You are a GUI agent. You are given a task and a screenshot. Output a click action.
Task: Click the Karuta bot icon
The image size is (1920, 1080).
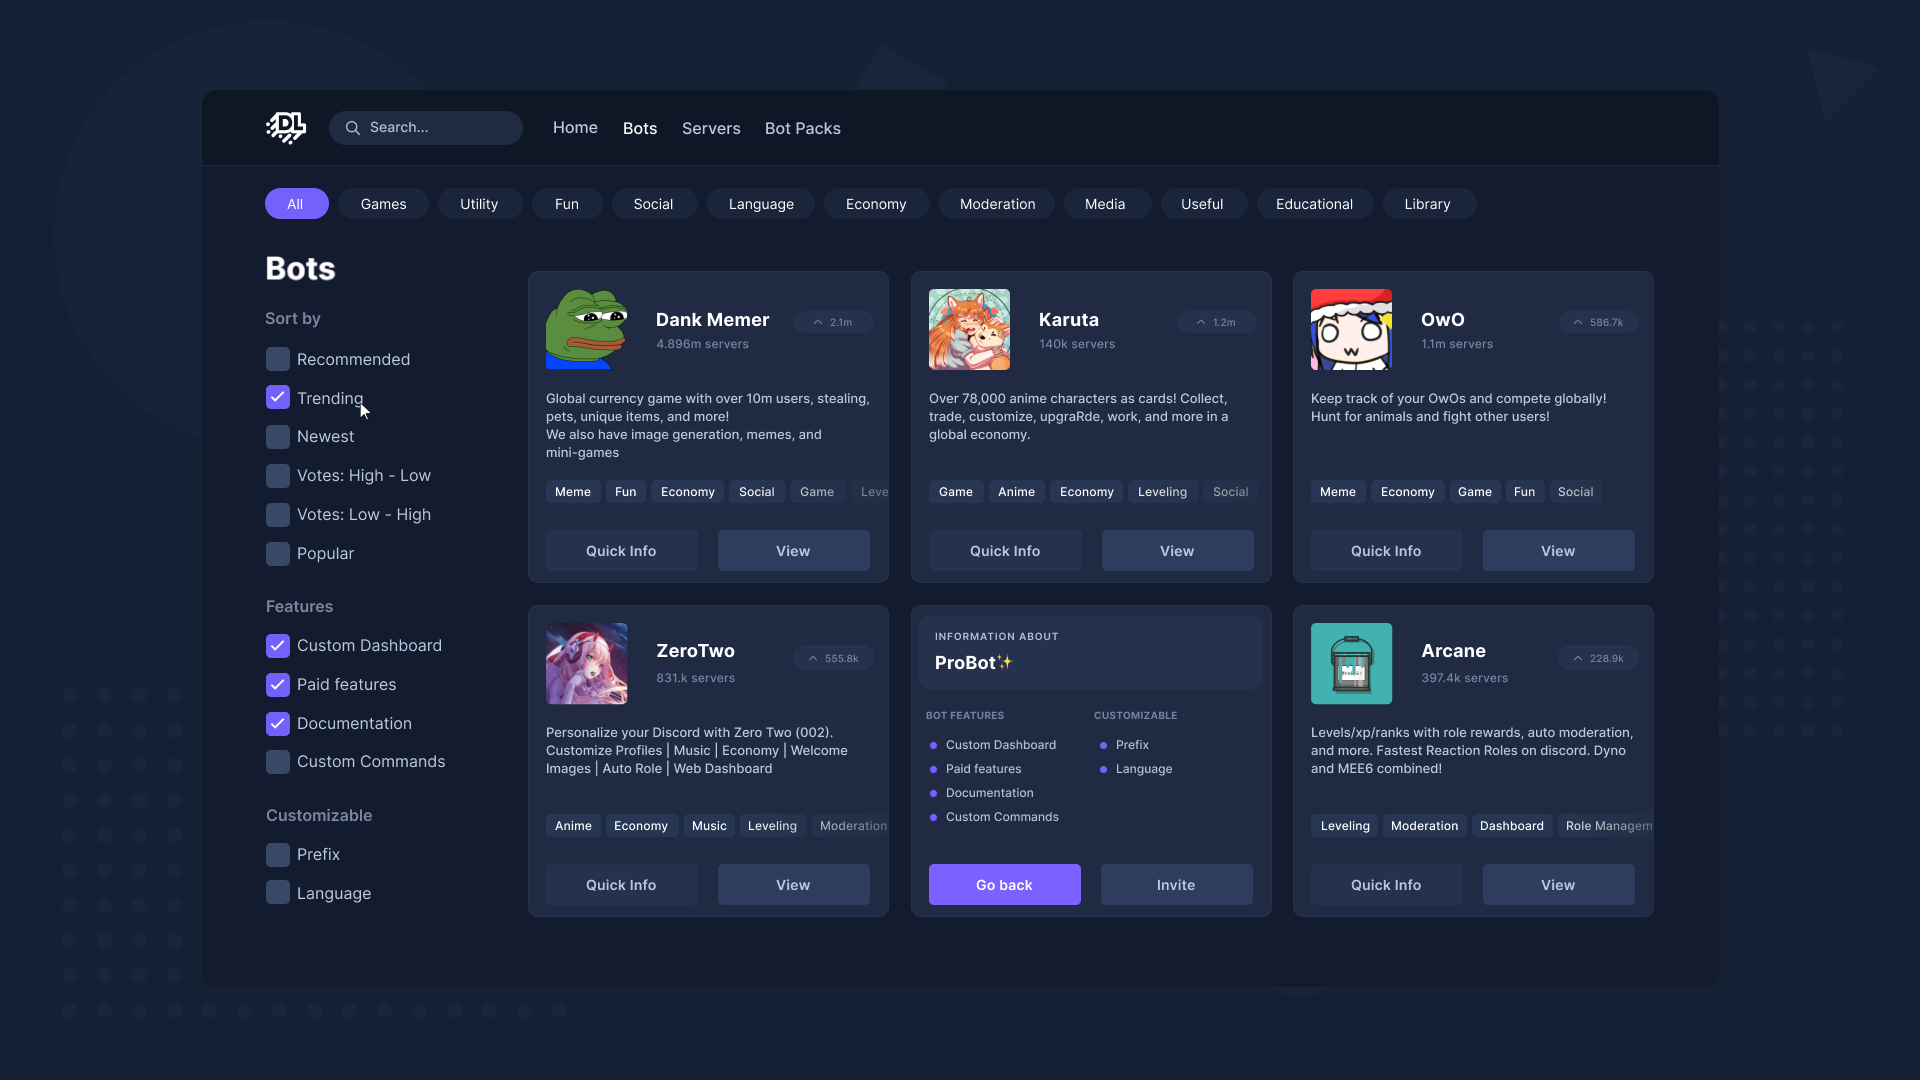tap(968, 330)
